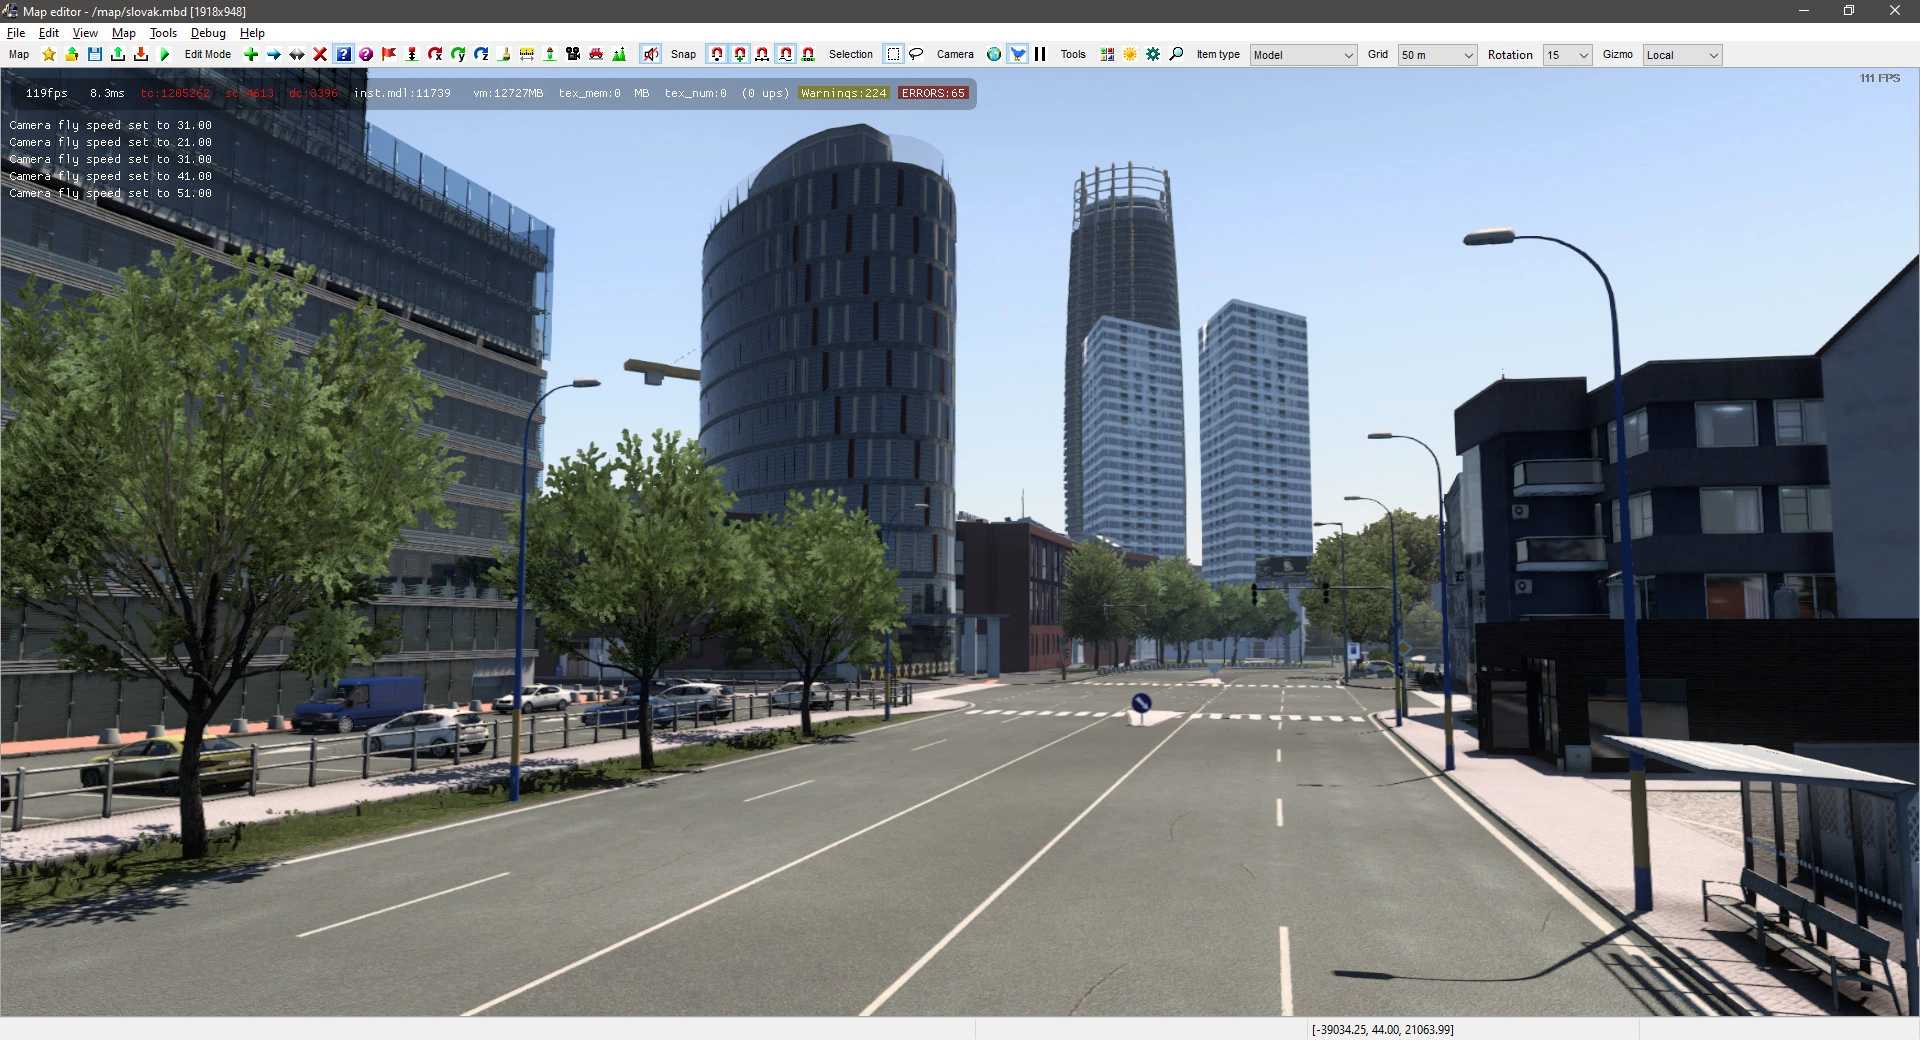The width and height of the screenshot is (1920, 1040).
Task: Open the Gizmo Local dropdown
Action: (1683, 55)
